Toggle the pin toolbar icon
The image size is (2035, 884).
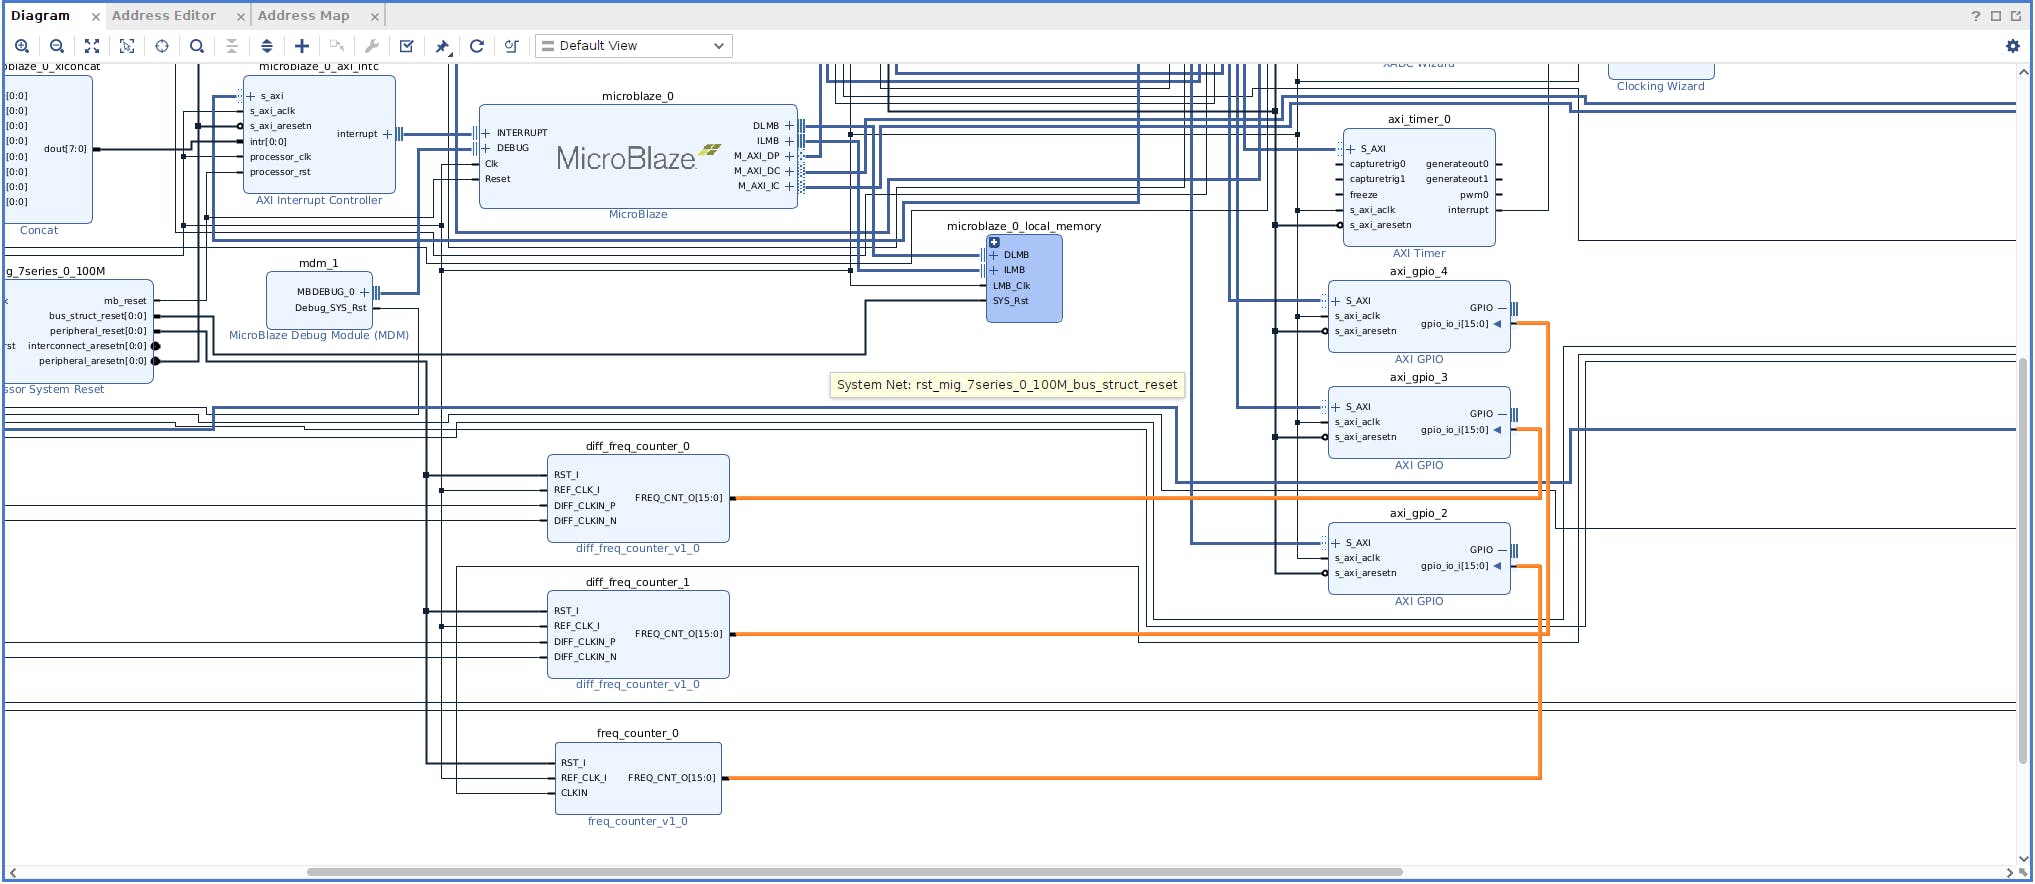tap(442, 46)
